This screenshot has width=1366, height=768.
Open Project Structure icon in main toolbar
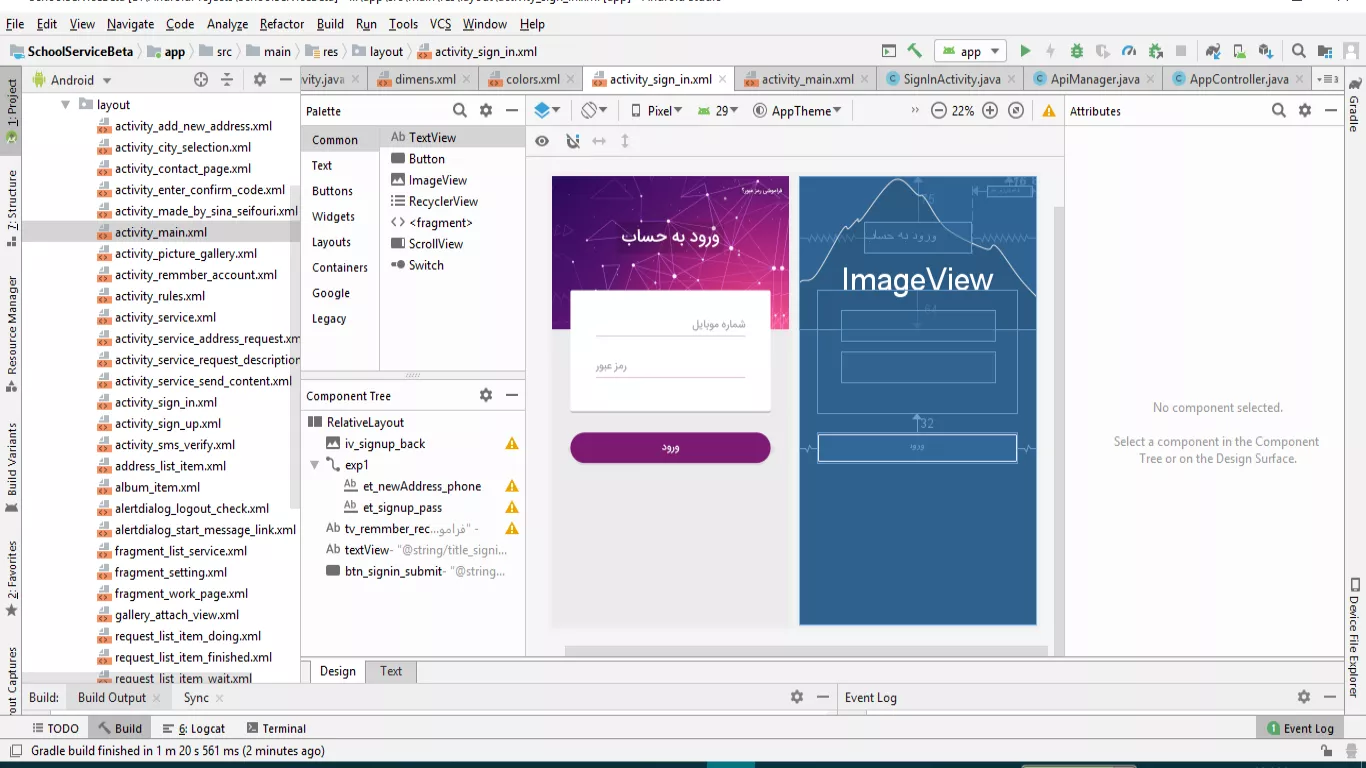1325,51
